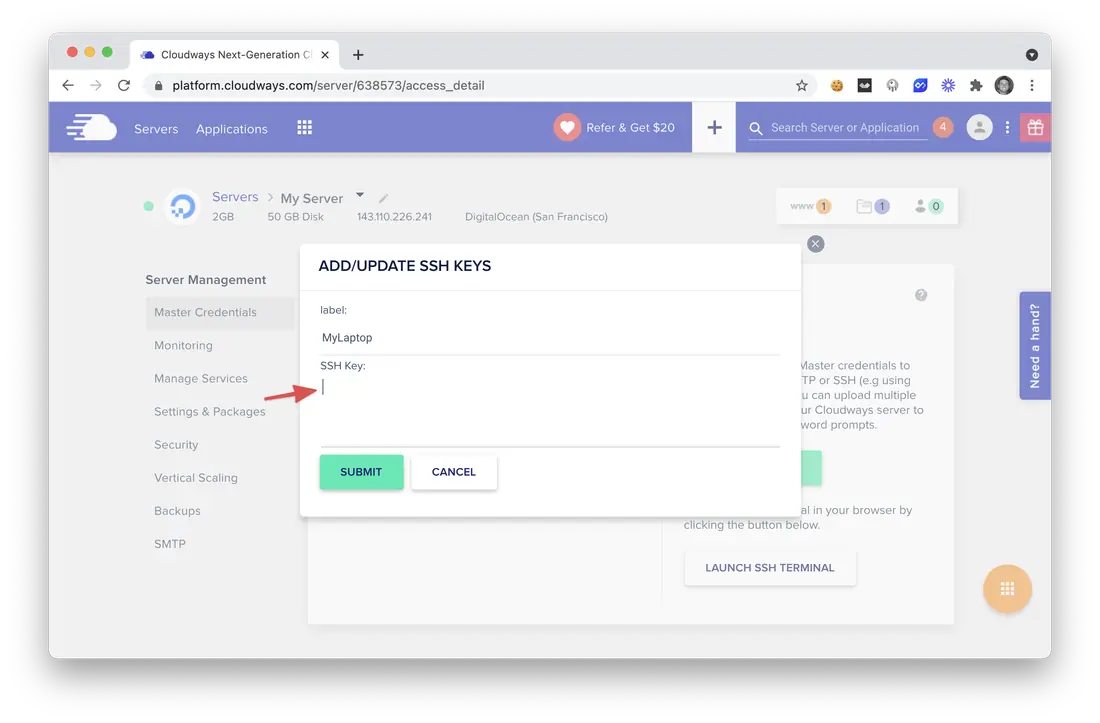Select Settings & Packages in the sidebar
This screenshot has height=723, width=1100.
pos(210,412)
